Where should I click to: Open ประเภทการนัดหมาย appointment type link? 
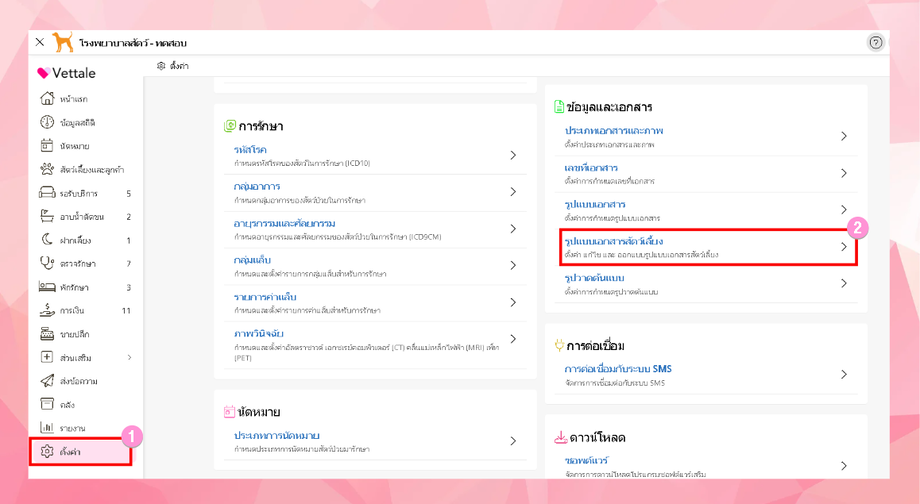[276, 435]
